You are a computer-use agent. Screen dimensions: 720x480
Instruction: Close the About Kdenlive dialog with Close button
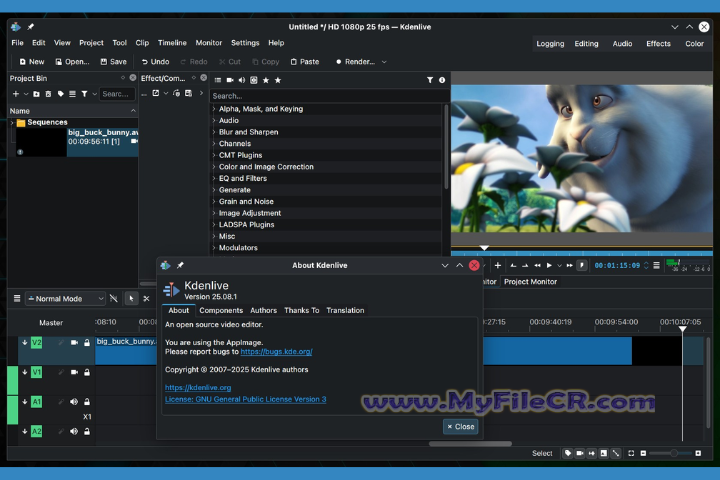tap(461, 427)
